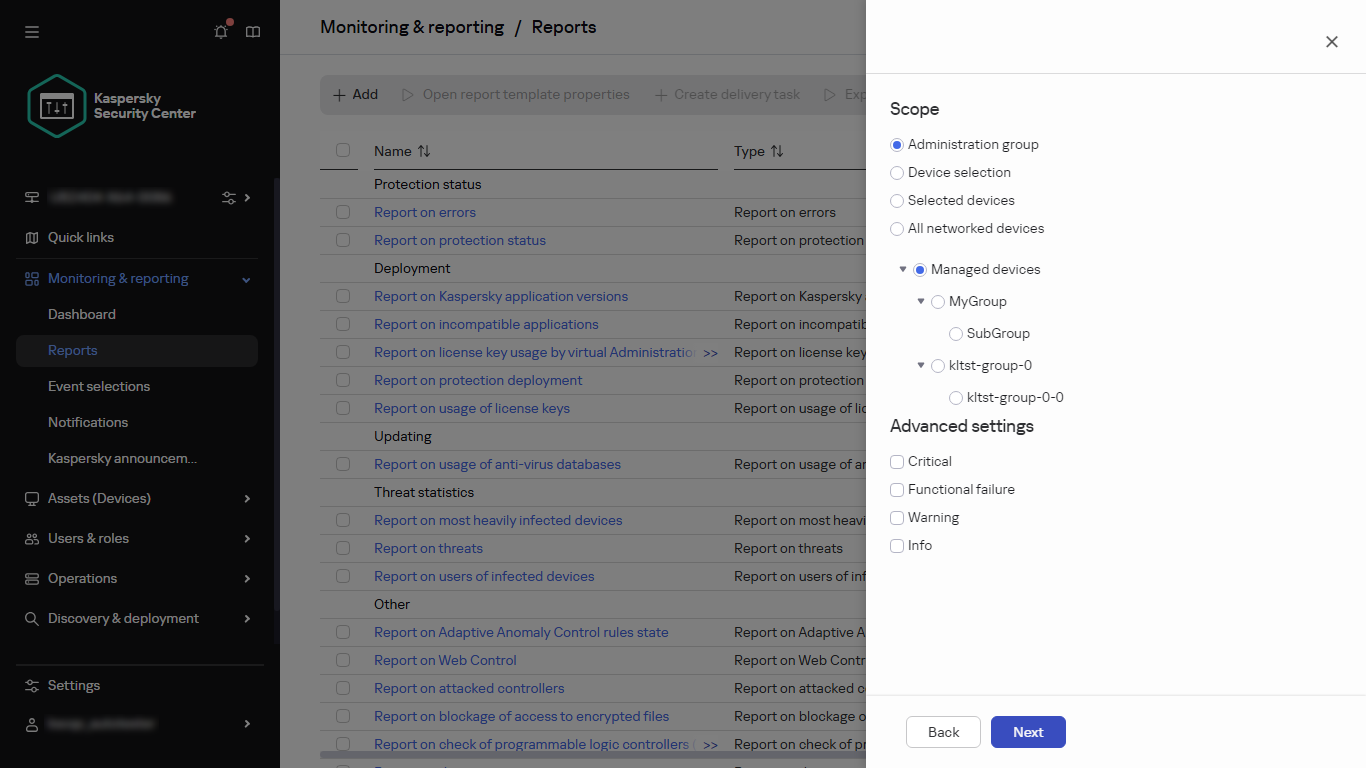Click the Next button

point(1028,731)
